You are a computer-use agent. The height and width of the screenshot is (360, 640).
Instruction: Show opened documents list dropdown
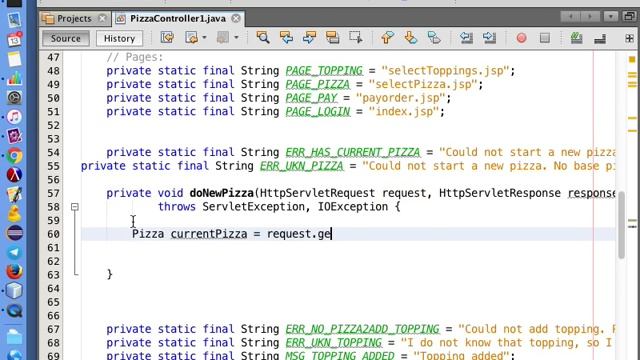[611, 17]
